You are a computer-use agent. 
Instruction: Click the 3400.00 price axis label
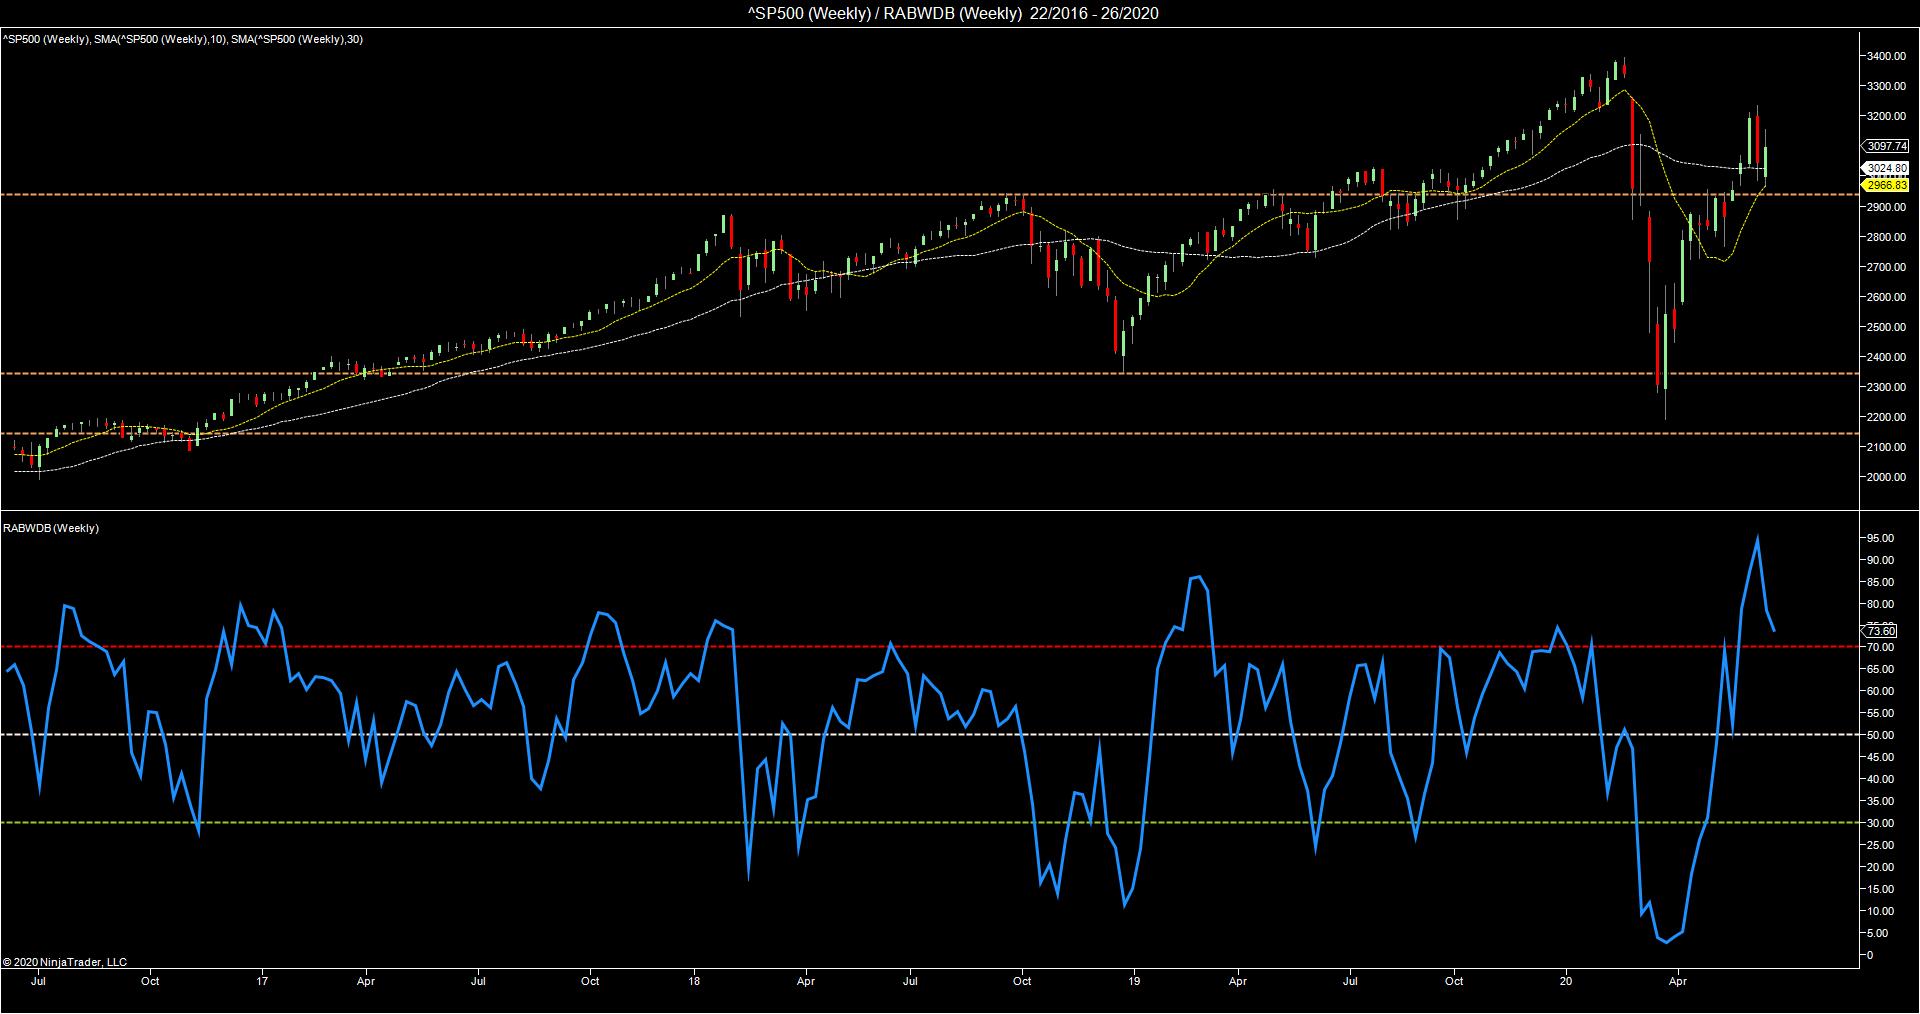click(1884, 57)
